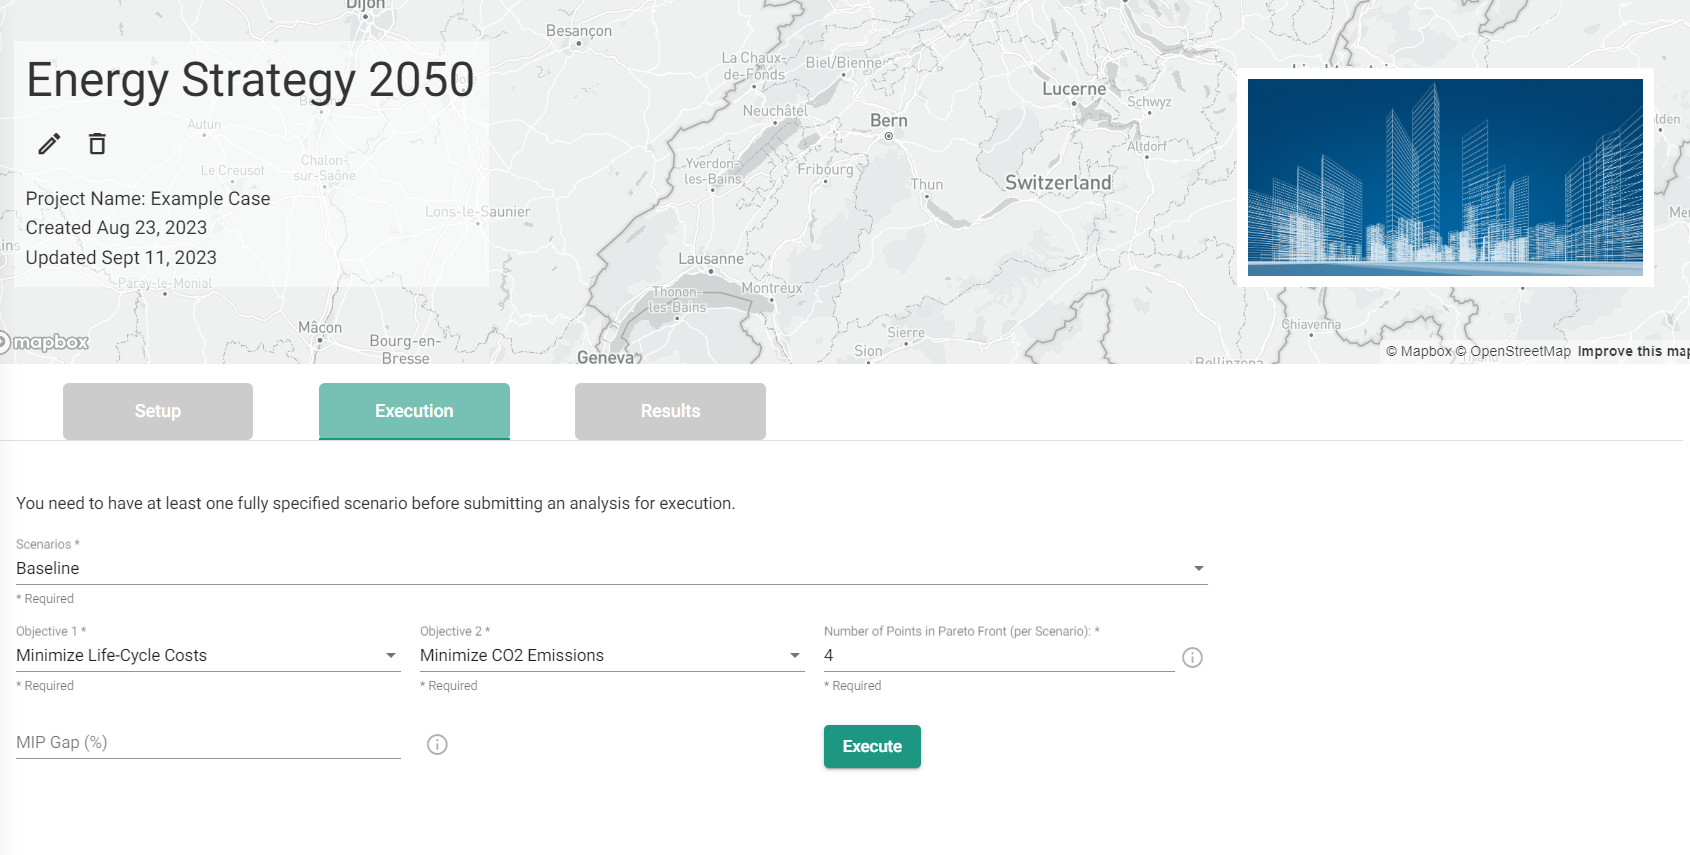Viewport: 1690px width, 855px height.
Task: Open the © Mapbox attribution link
Action: click(x=1417, y=351)
